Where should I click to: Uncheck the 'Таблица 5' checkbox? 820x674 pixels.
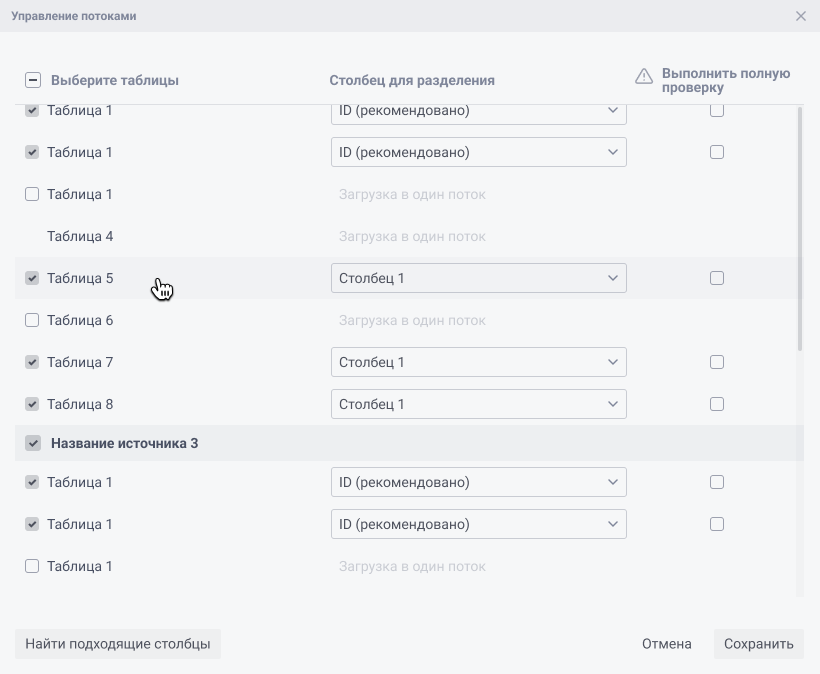[x=31, y=278]
